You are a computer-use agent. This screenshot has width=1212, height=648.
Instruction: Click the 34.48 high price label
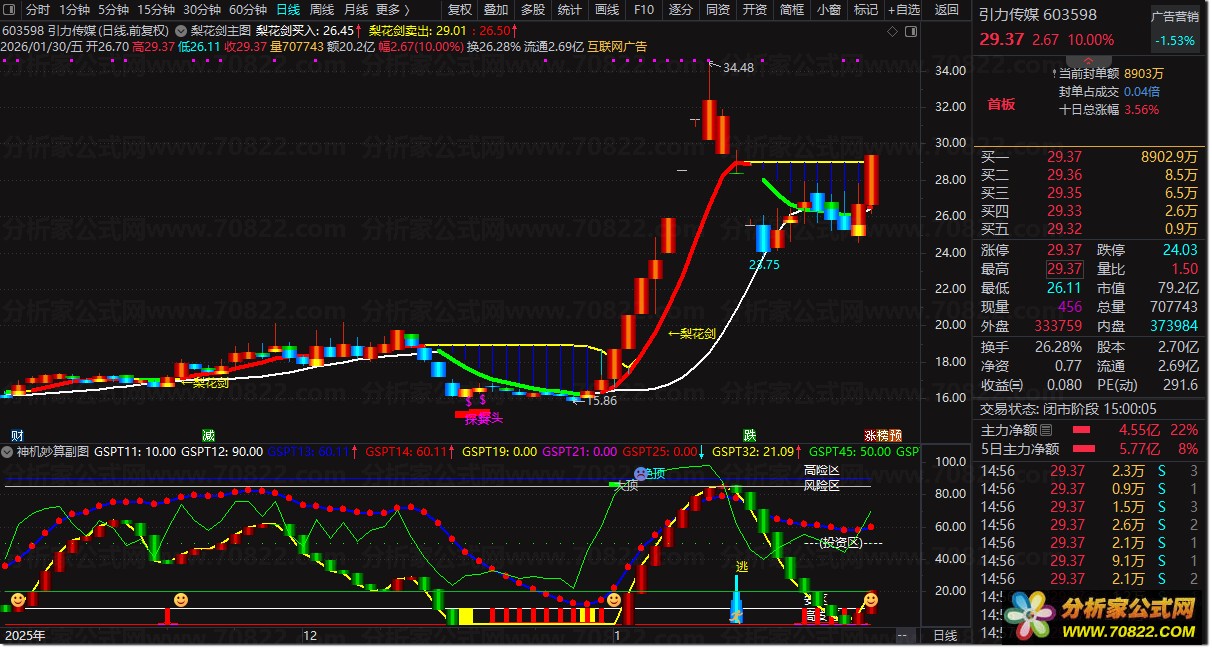[x=738, y=68]
